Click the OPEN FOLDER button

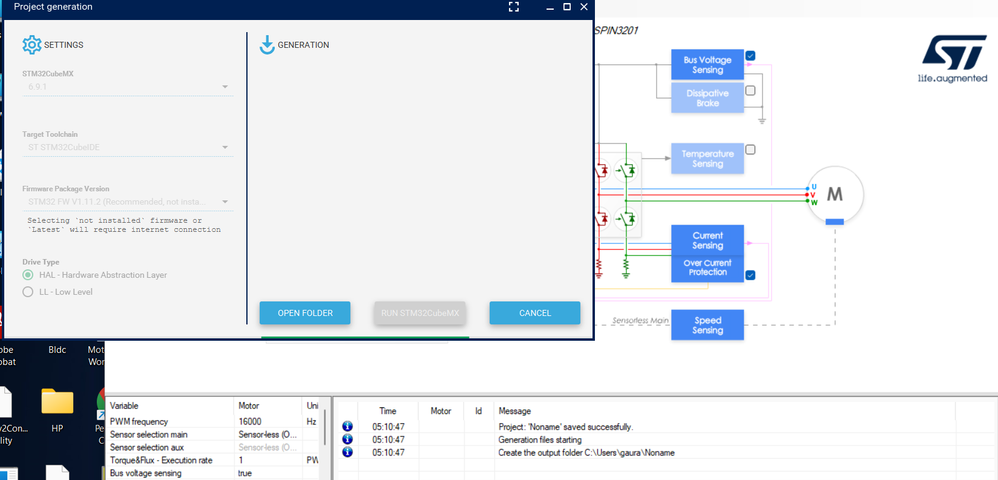point(305,313)
